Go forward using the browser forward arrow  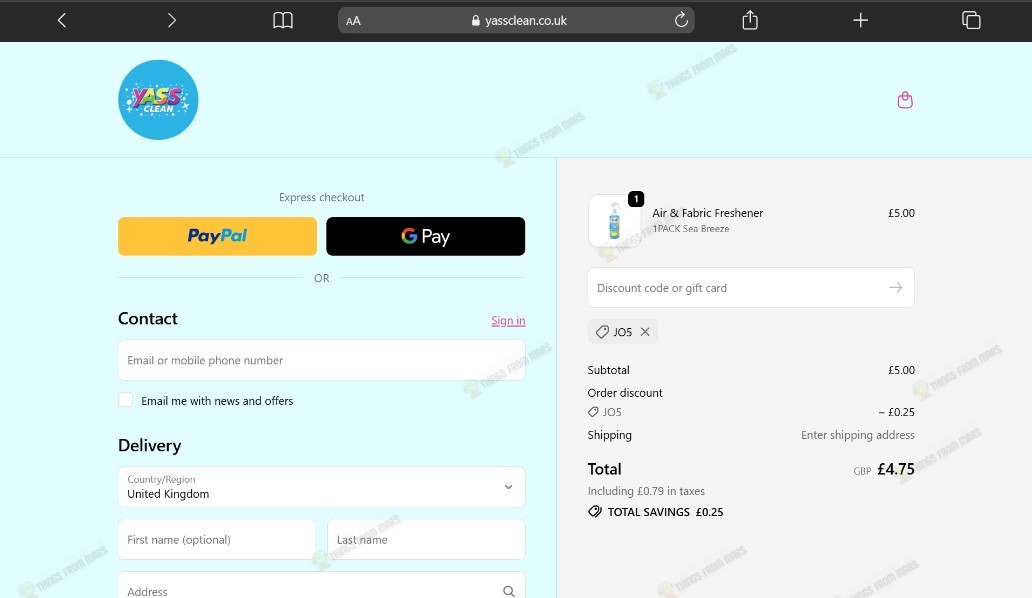tap(172, 20)
